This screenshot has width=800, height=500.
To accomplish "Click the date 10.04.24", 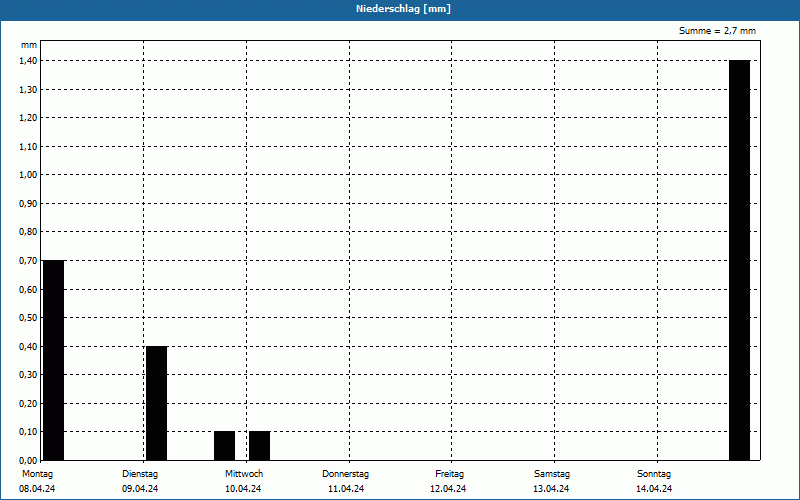I will pyautogui.click(x=243, y=489).
